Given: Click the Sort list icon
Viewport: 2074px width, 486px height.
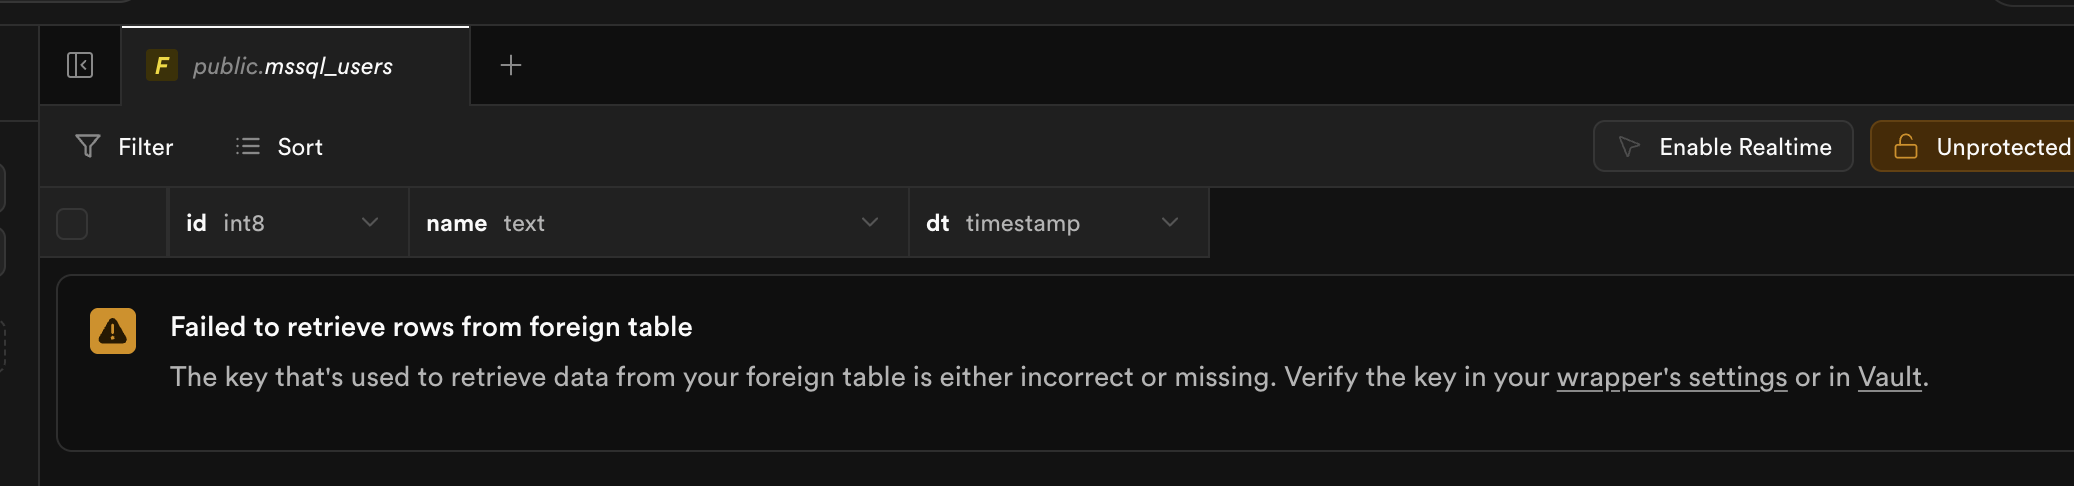Looking at the screenshot, I should (248, 147).
